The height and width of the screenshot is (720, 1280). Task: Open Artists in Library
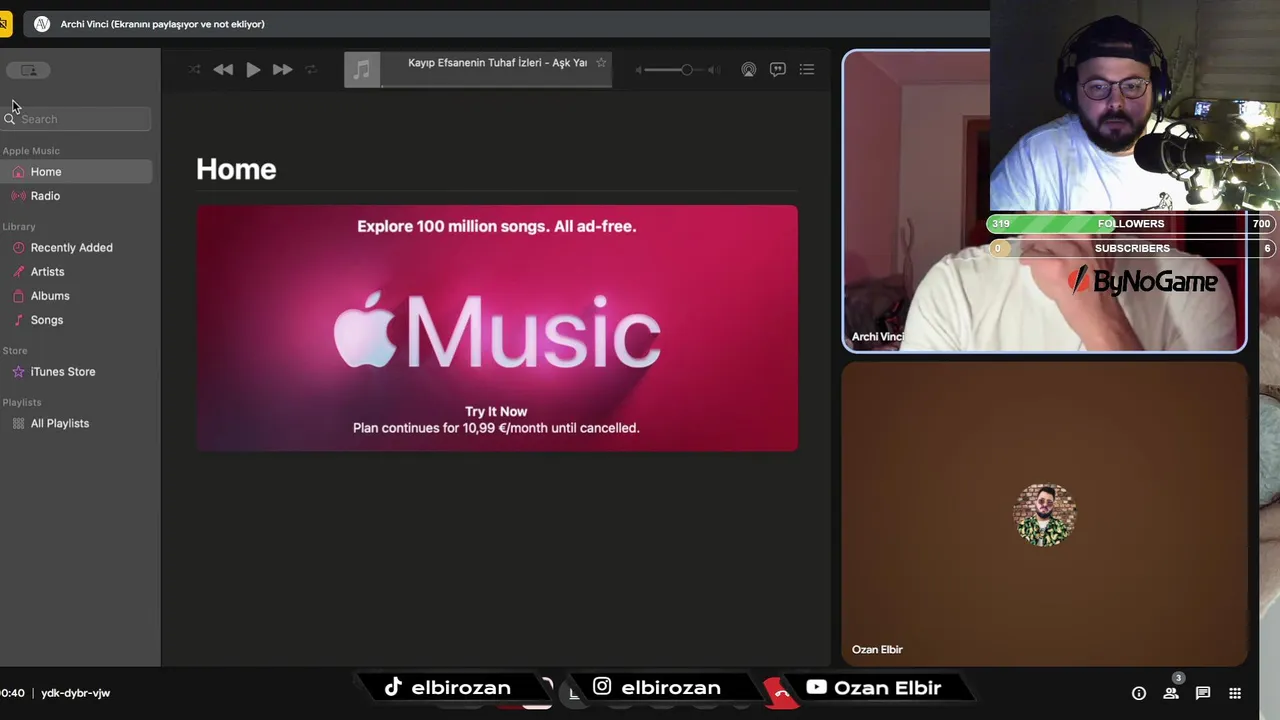click(x=76, y=272)
